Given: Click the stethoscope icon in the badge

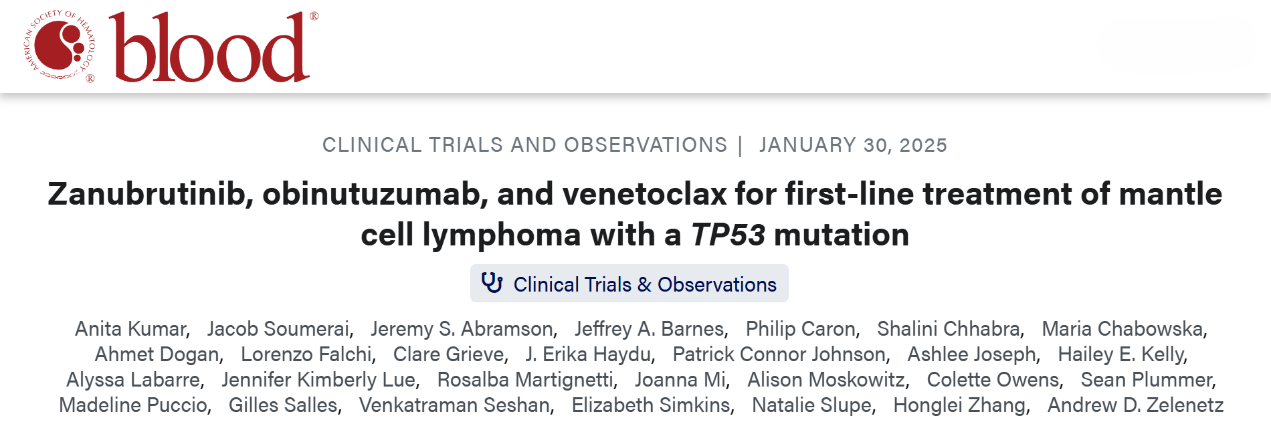Looking at the screenshot, I should (492, 284).
